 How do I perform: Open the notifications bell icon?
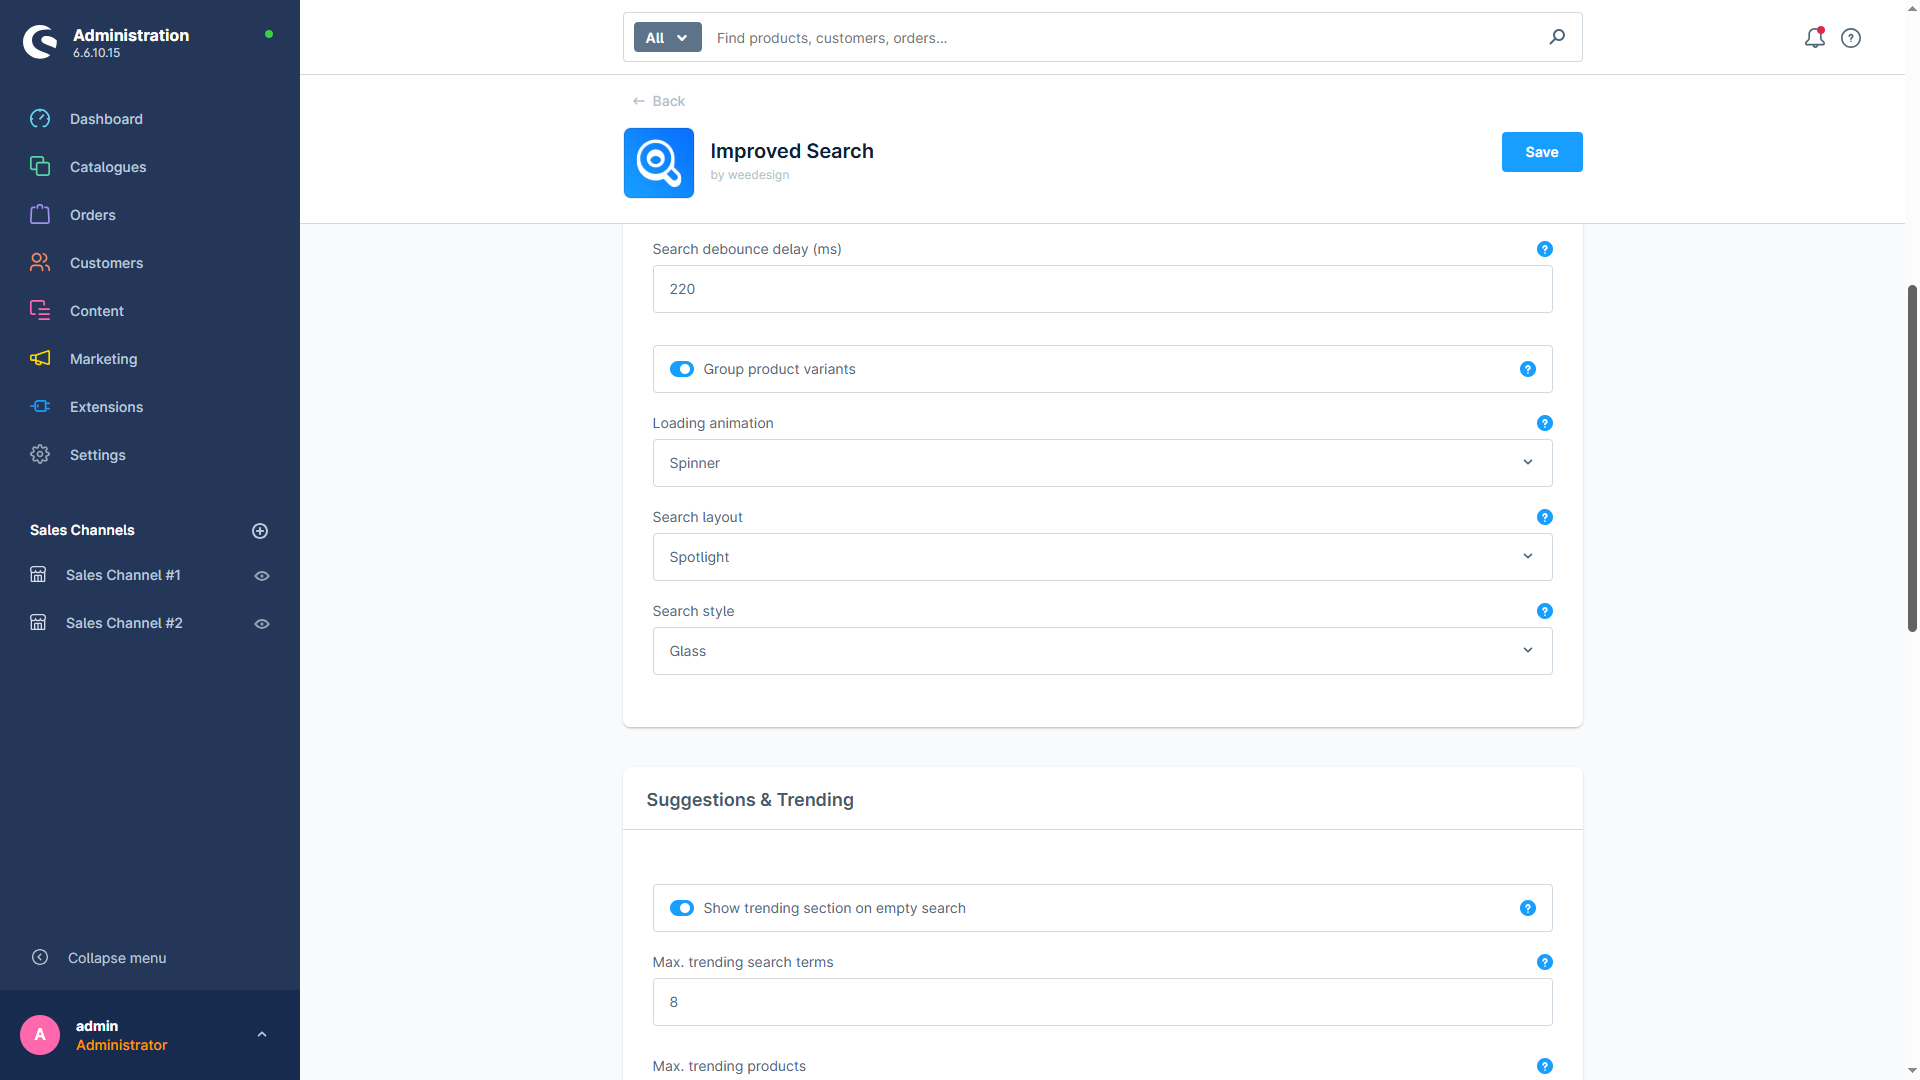tap(1814, 38)
